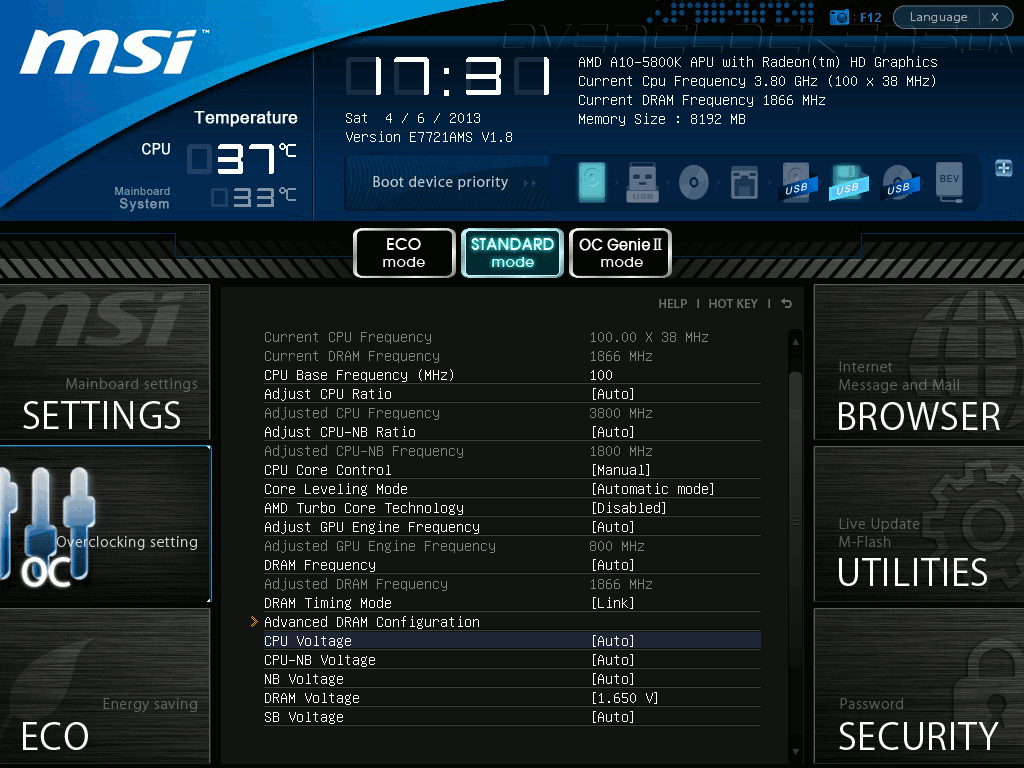1024x768 pixels.
Task: Activate STANDARD mode
Action: [513, 253]
